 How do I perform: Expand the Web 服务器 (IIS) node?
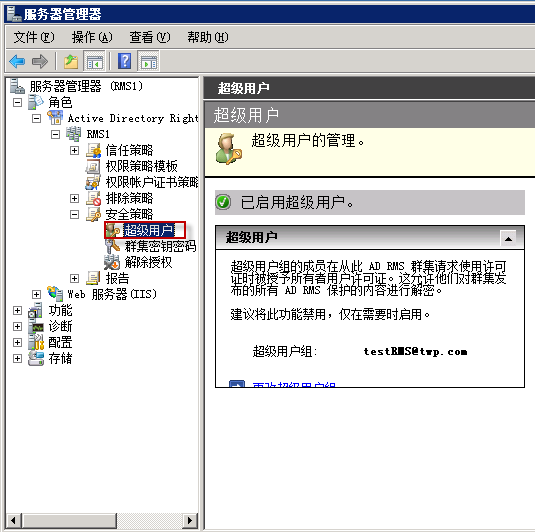point(36,294)
